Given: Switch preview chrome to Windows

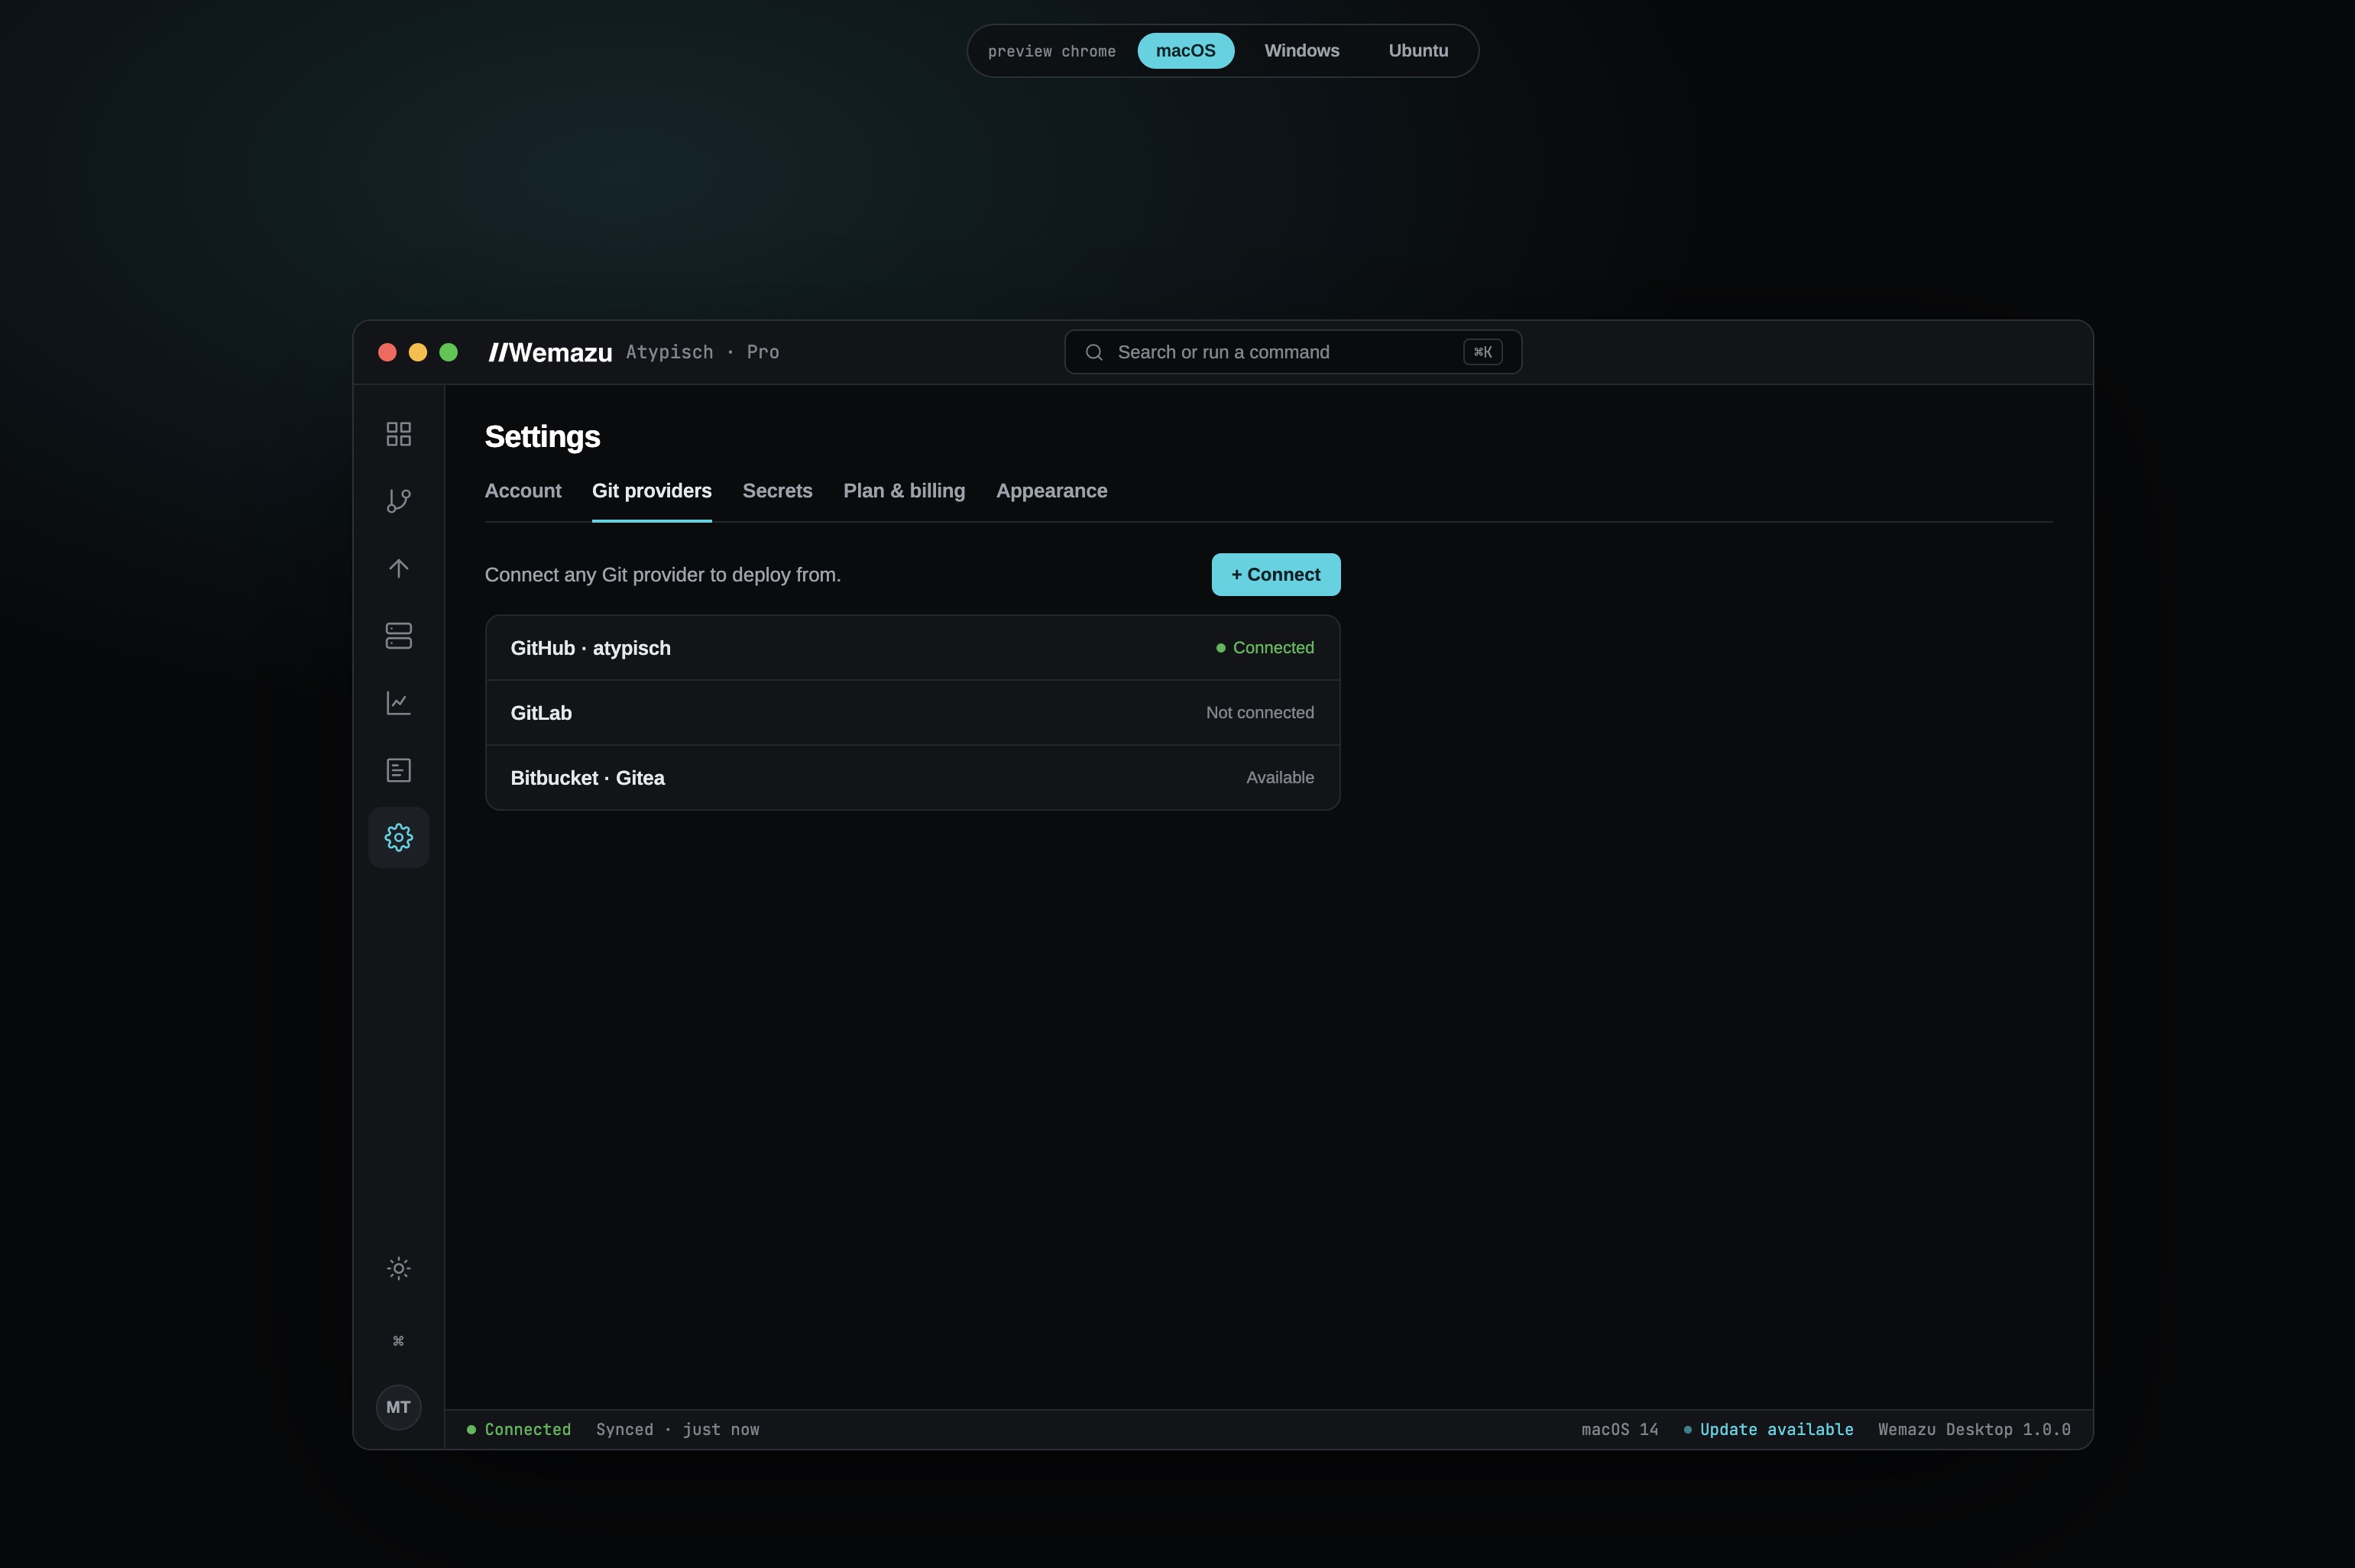Looking at the screenshot, I should point(1301,51).
